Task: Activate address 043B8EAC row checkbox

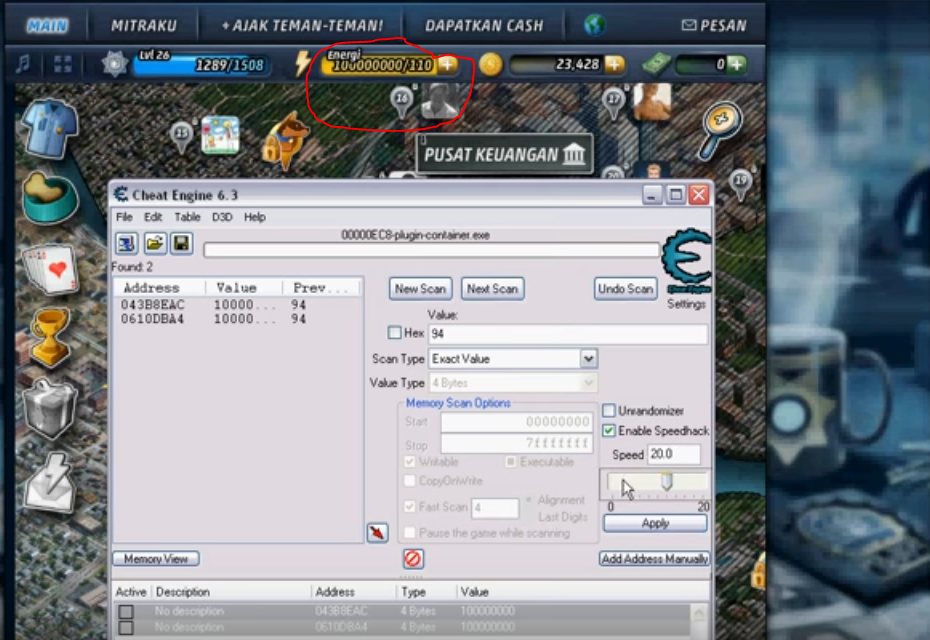Action: pyautogui.click(x=126, y=611)
